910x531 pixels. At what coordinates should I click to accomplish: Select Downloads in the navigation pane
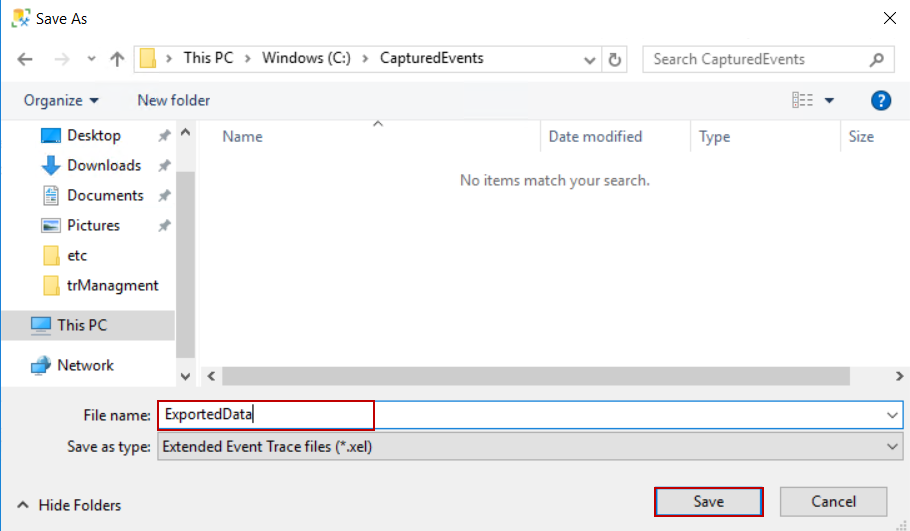point(104,165)
